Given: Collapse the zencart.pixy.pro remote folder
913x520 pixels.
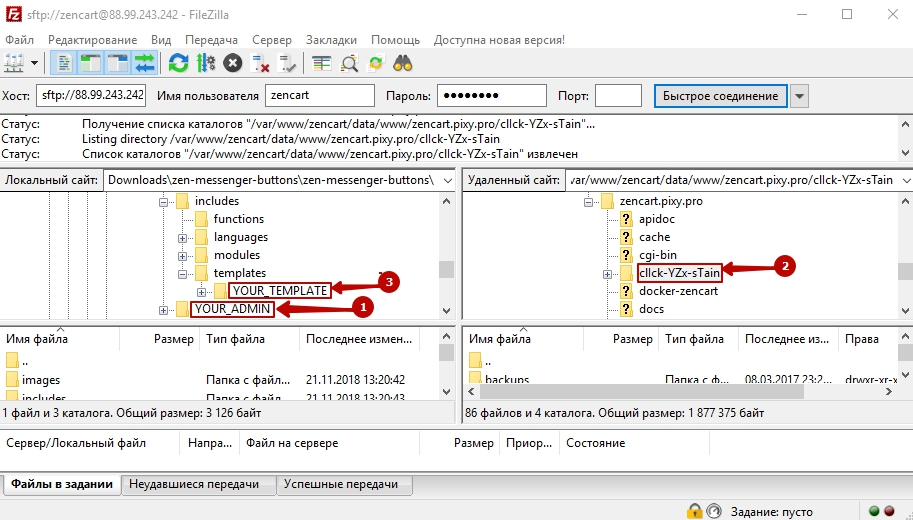Looking at the screenshot, I should pos(589,202).
